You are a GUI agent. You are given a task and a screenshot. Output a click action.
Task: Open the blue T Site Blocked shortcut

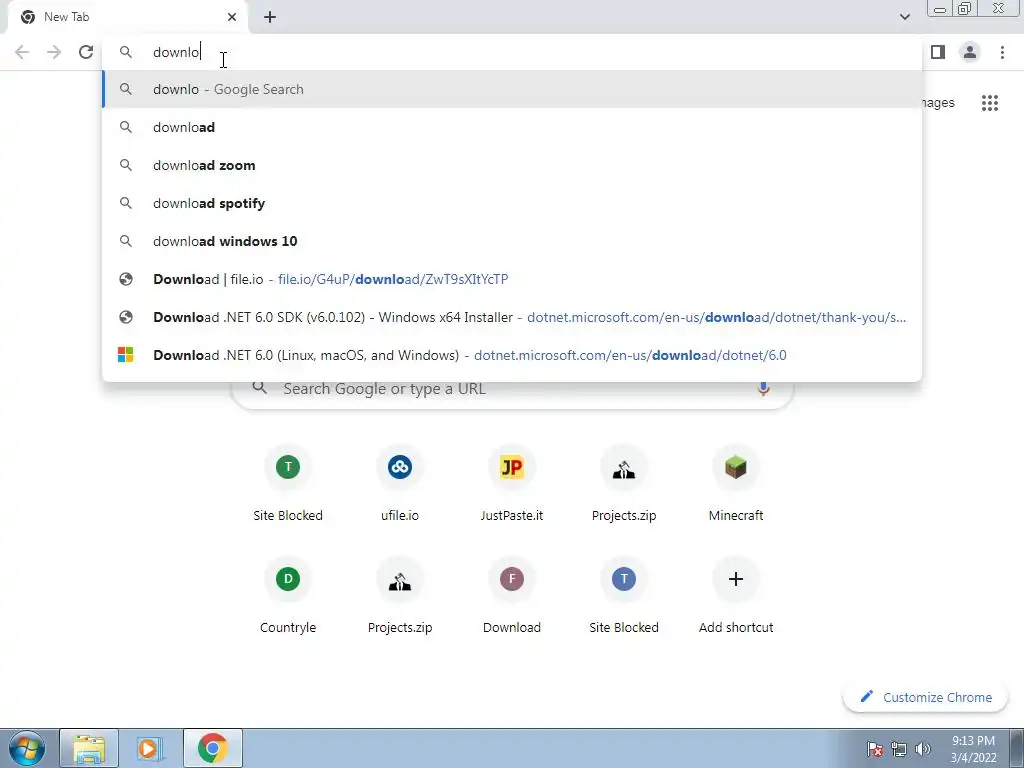[x=624, y=597]
